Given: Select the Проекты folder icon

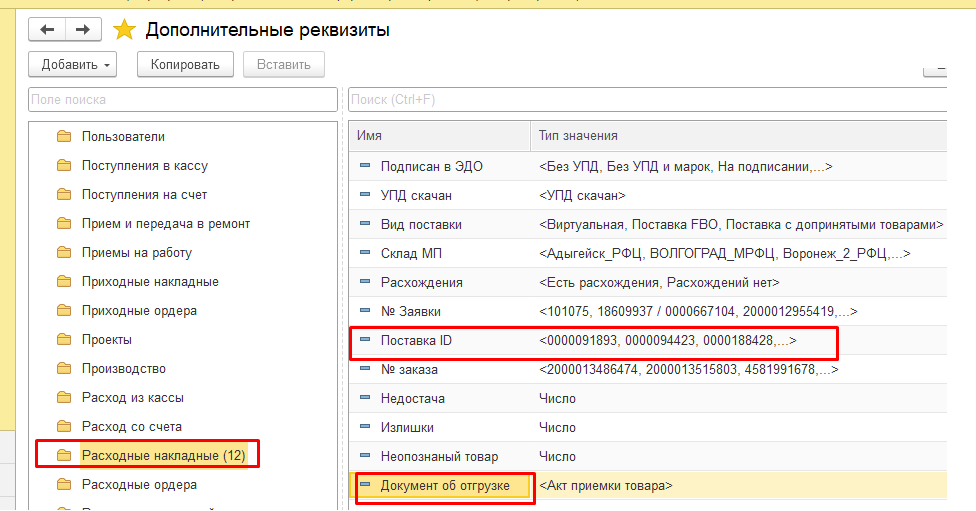Looking at the screenshot, I should (x=64, y=339).
